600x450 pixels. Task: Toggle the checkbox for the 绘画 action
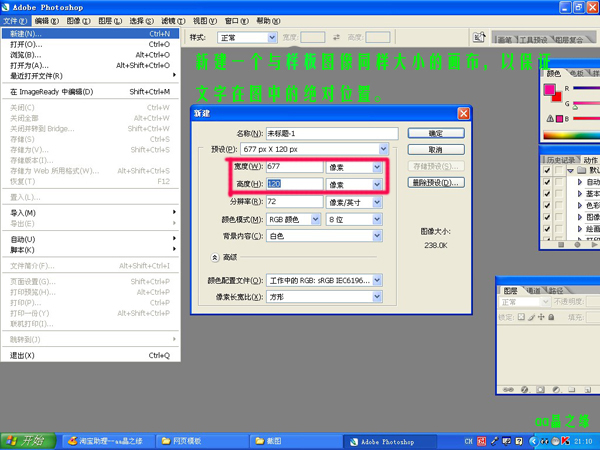pos(547,229)
